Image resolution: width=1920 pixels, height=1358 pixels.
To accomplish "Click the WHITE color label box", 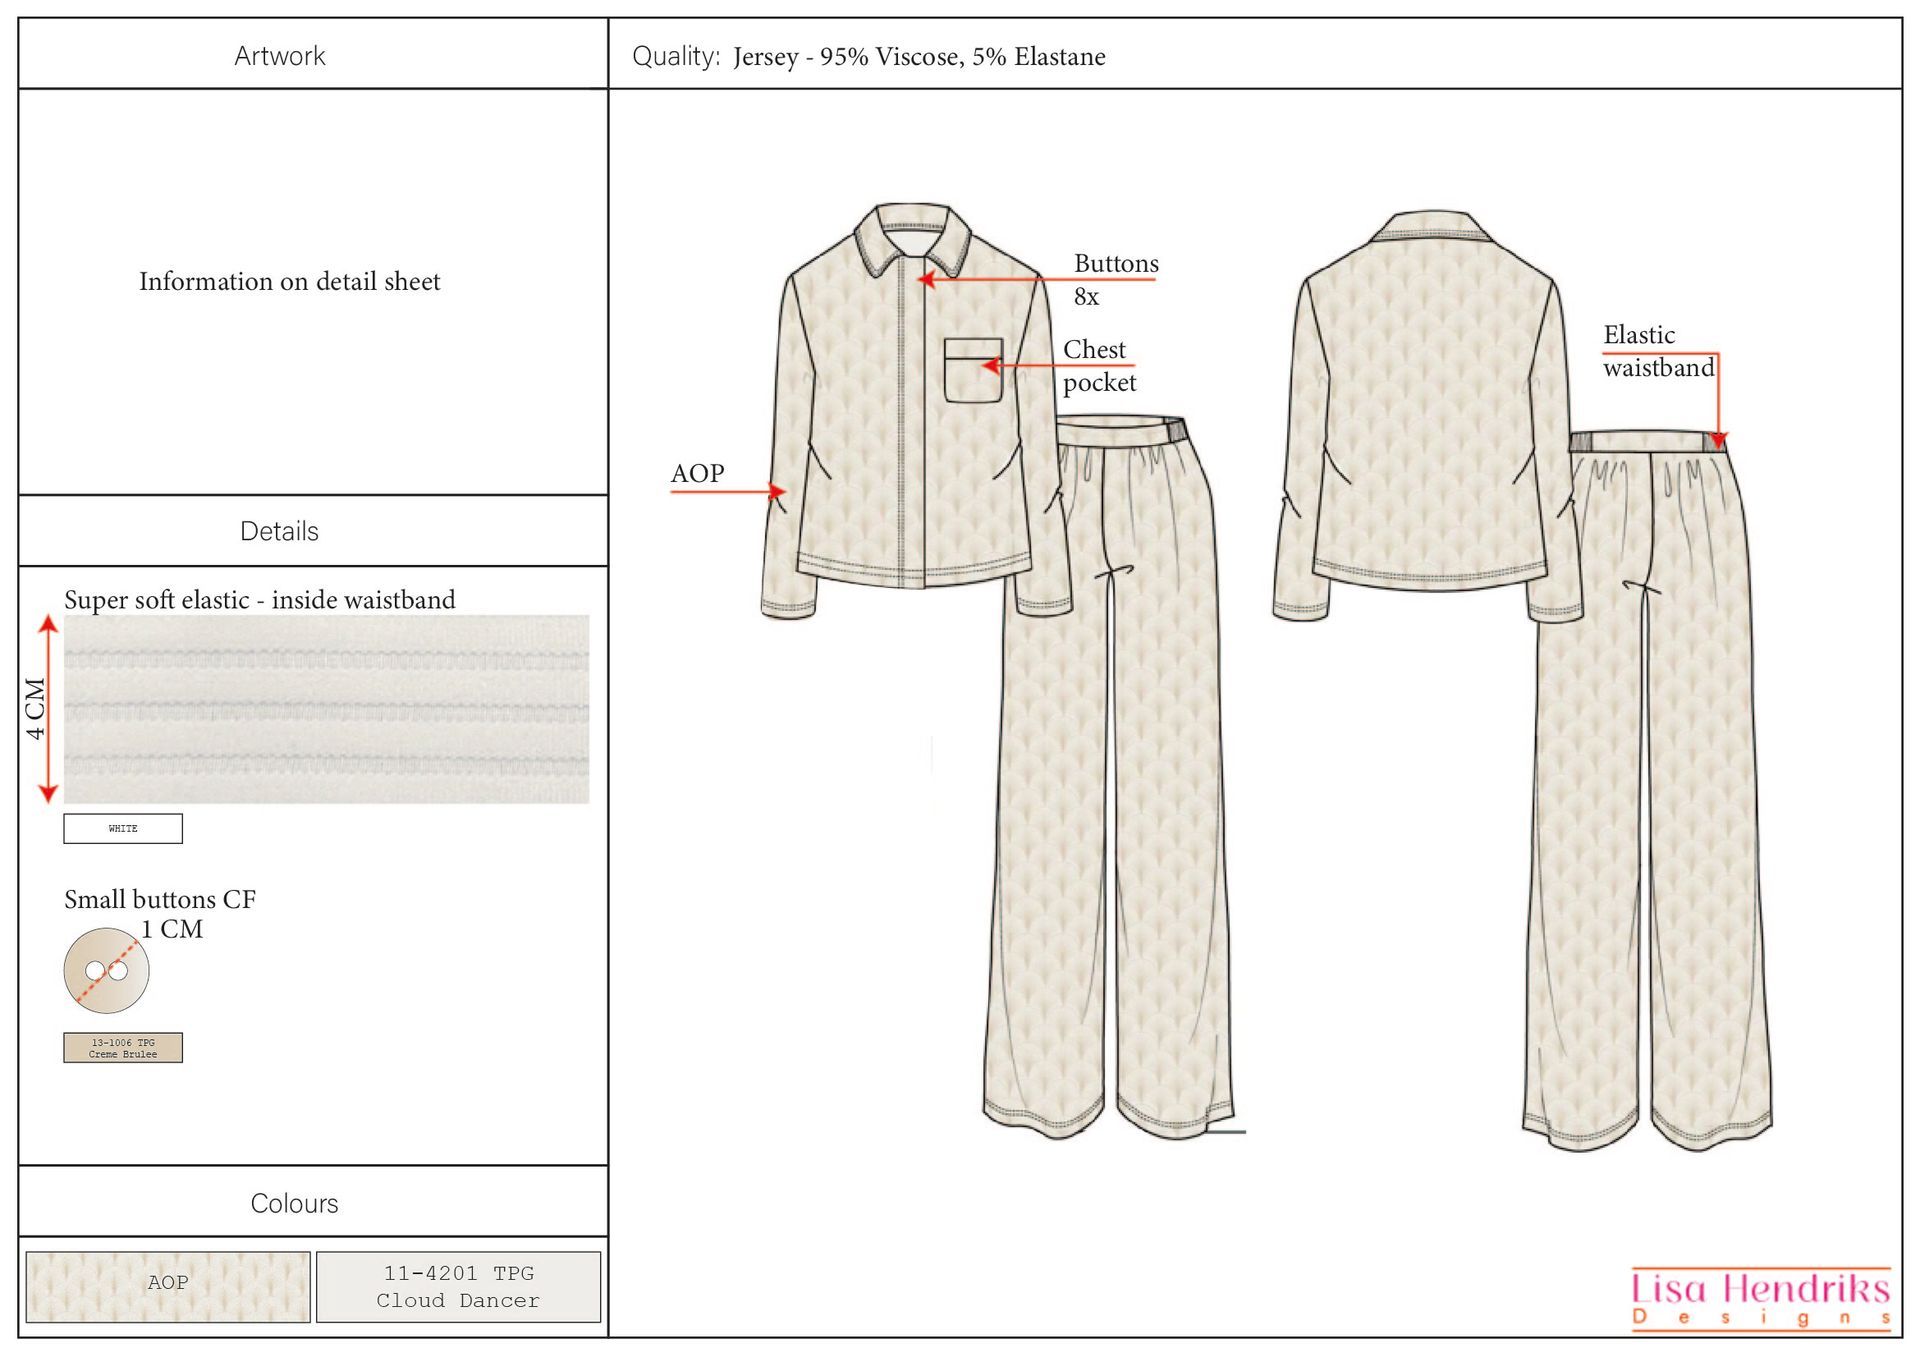I will tap(122, 828).
